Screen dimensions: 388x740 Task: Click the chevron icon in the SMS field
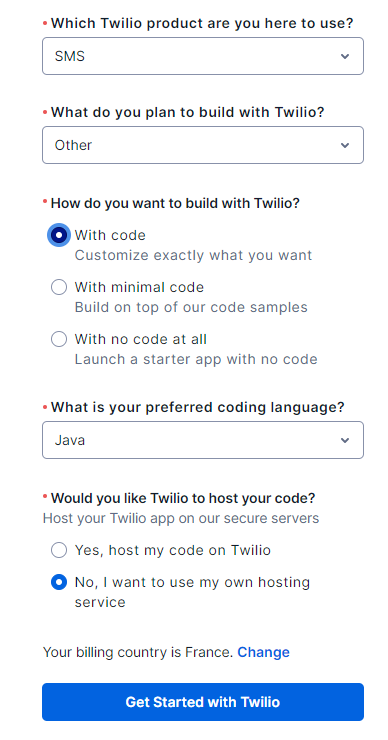pos(345,57)
